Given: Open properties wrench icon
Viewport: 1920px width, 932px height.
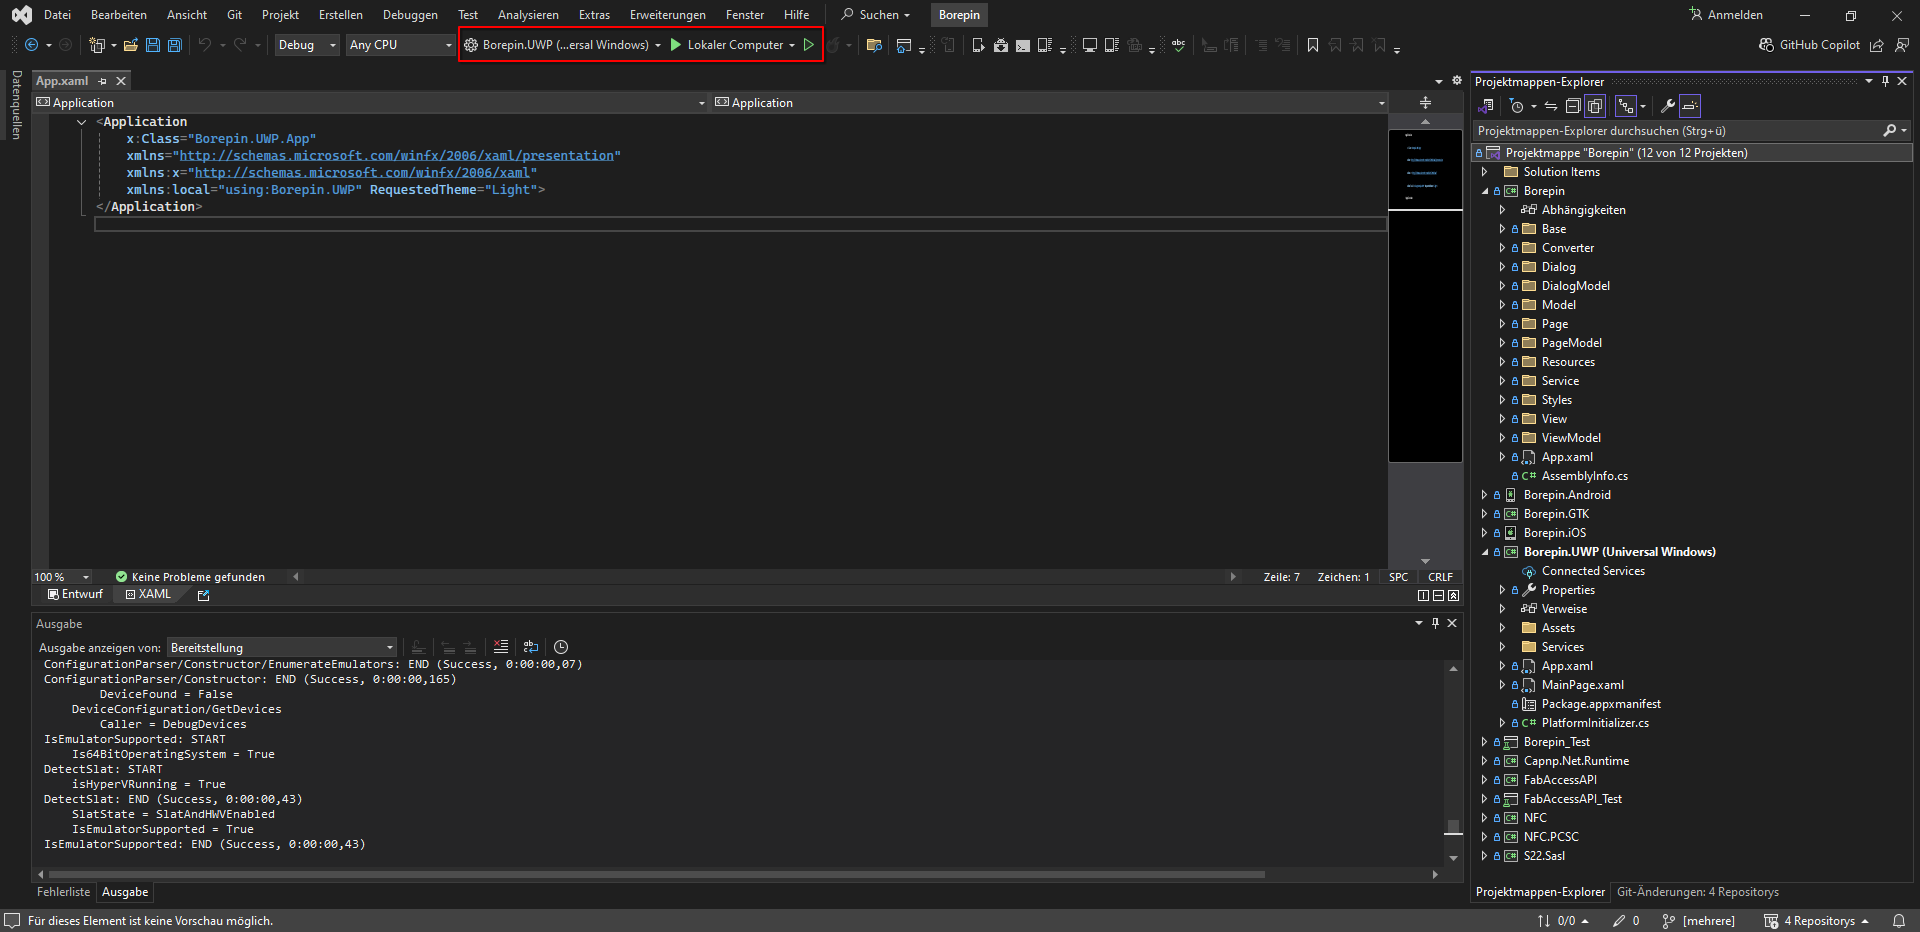Looking at the screenshot, I should (1667, 106).
